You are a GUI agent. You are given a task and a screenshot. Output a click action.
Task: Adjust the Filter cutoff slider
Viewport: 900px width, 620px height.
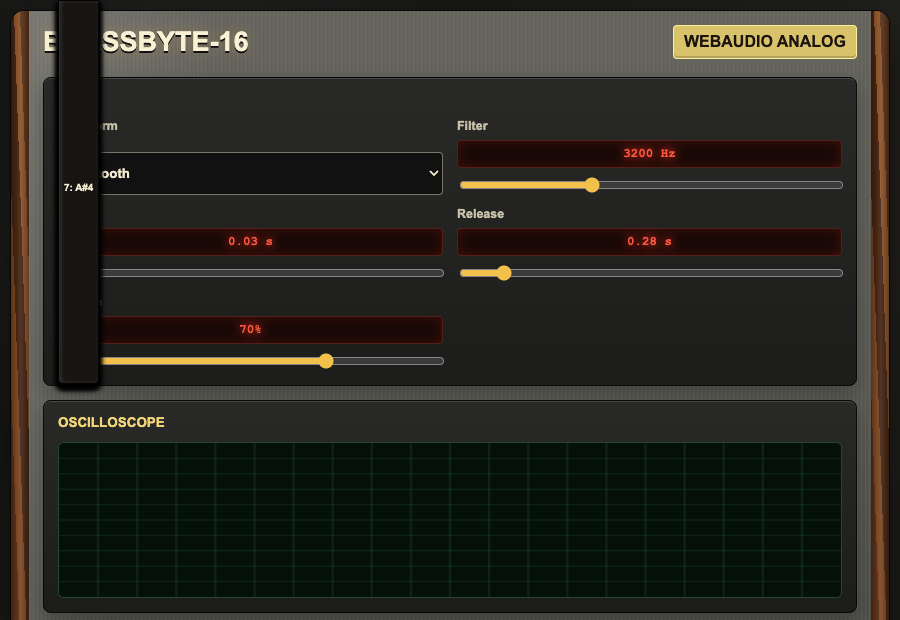click(651, 185)
